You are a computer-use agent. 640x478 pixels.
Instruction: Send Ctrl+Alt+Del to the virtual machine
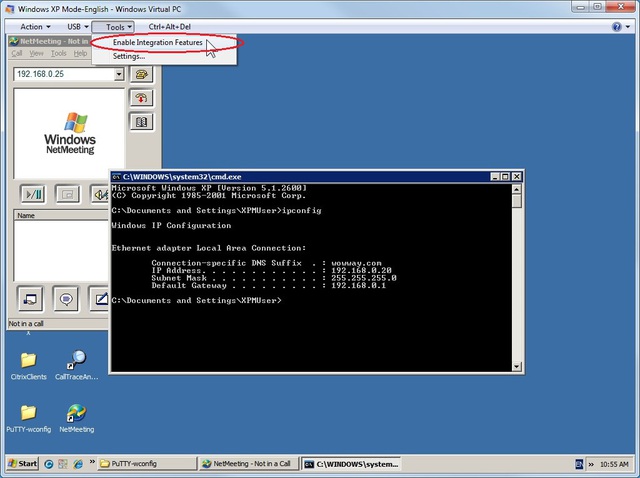pyautogui.click(x=169, y=27)
